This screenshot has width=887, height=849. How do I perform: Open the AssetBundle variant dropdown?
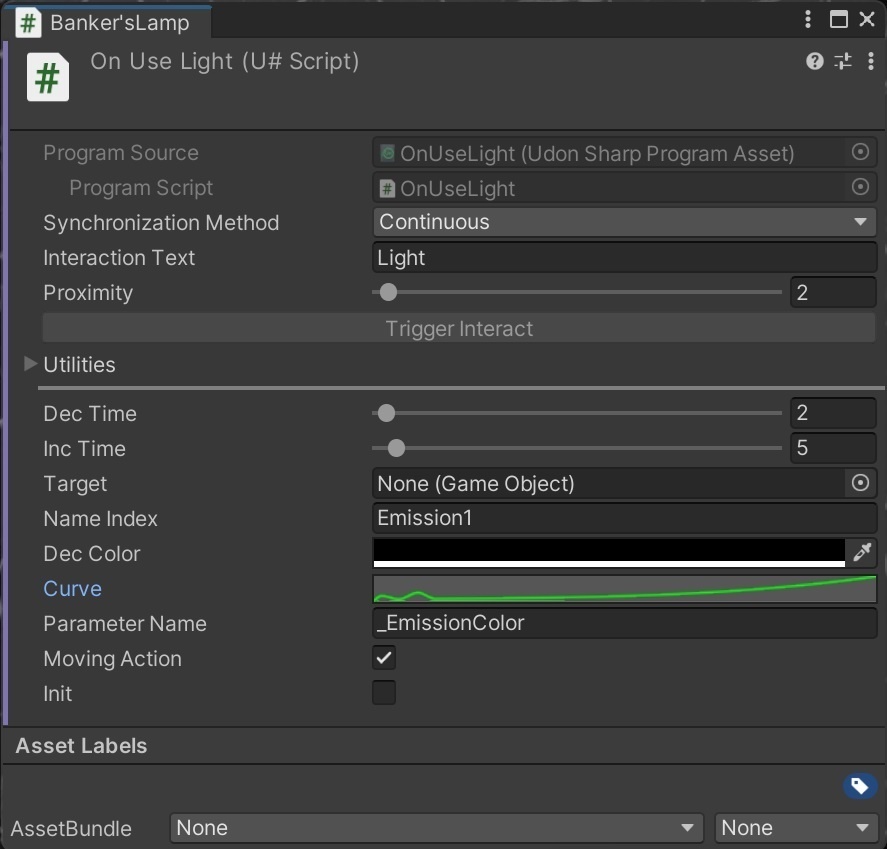pyautogui.click(x=795, y=828)
